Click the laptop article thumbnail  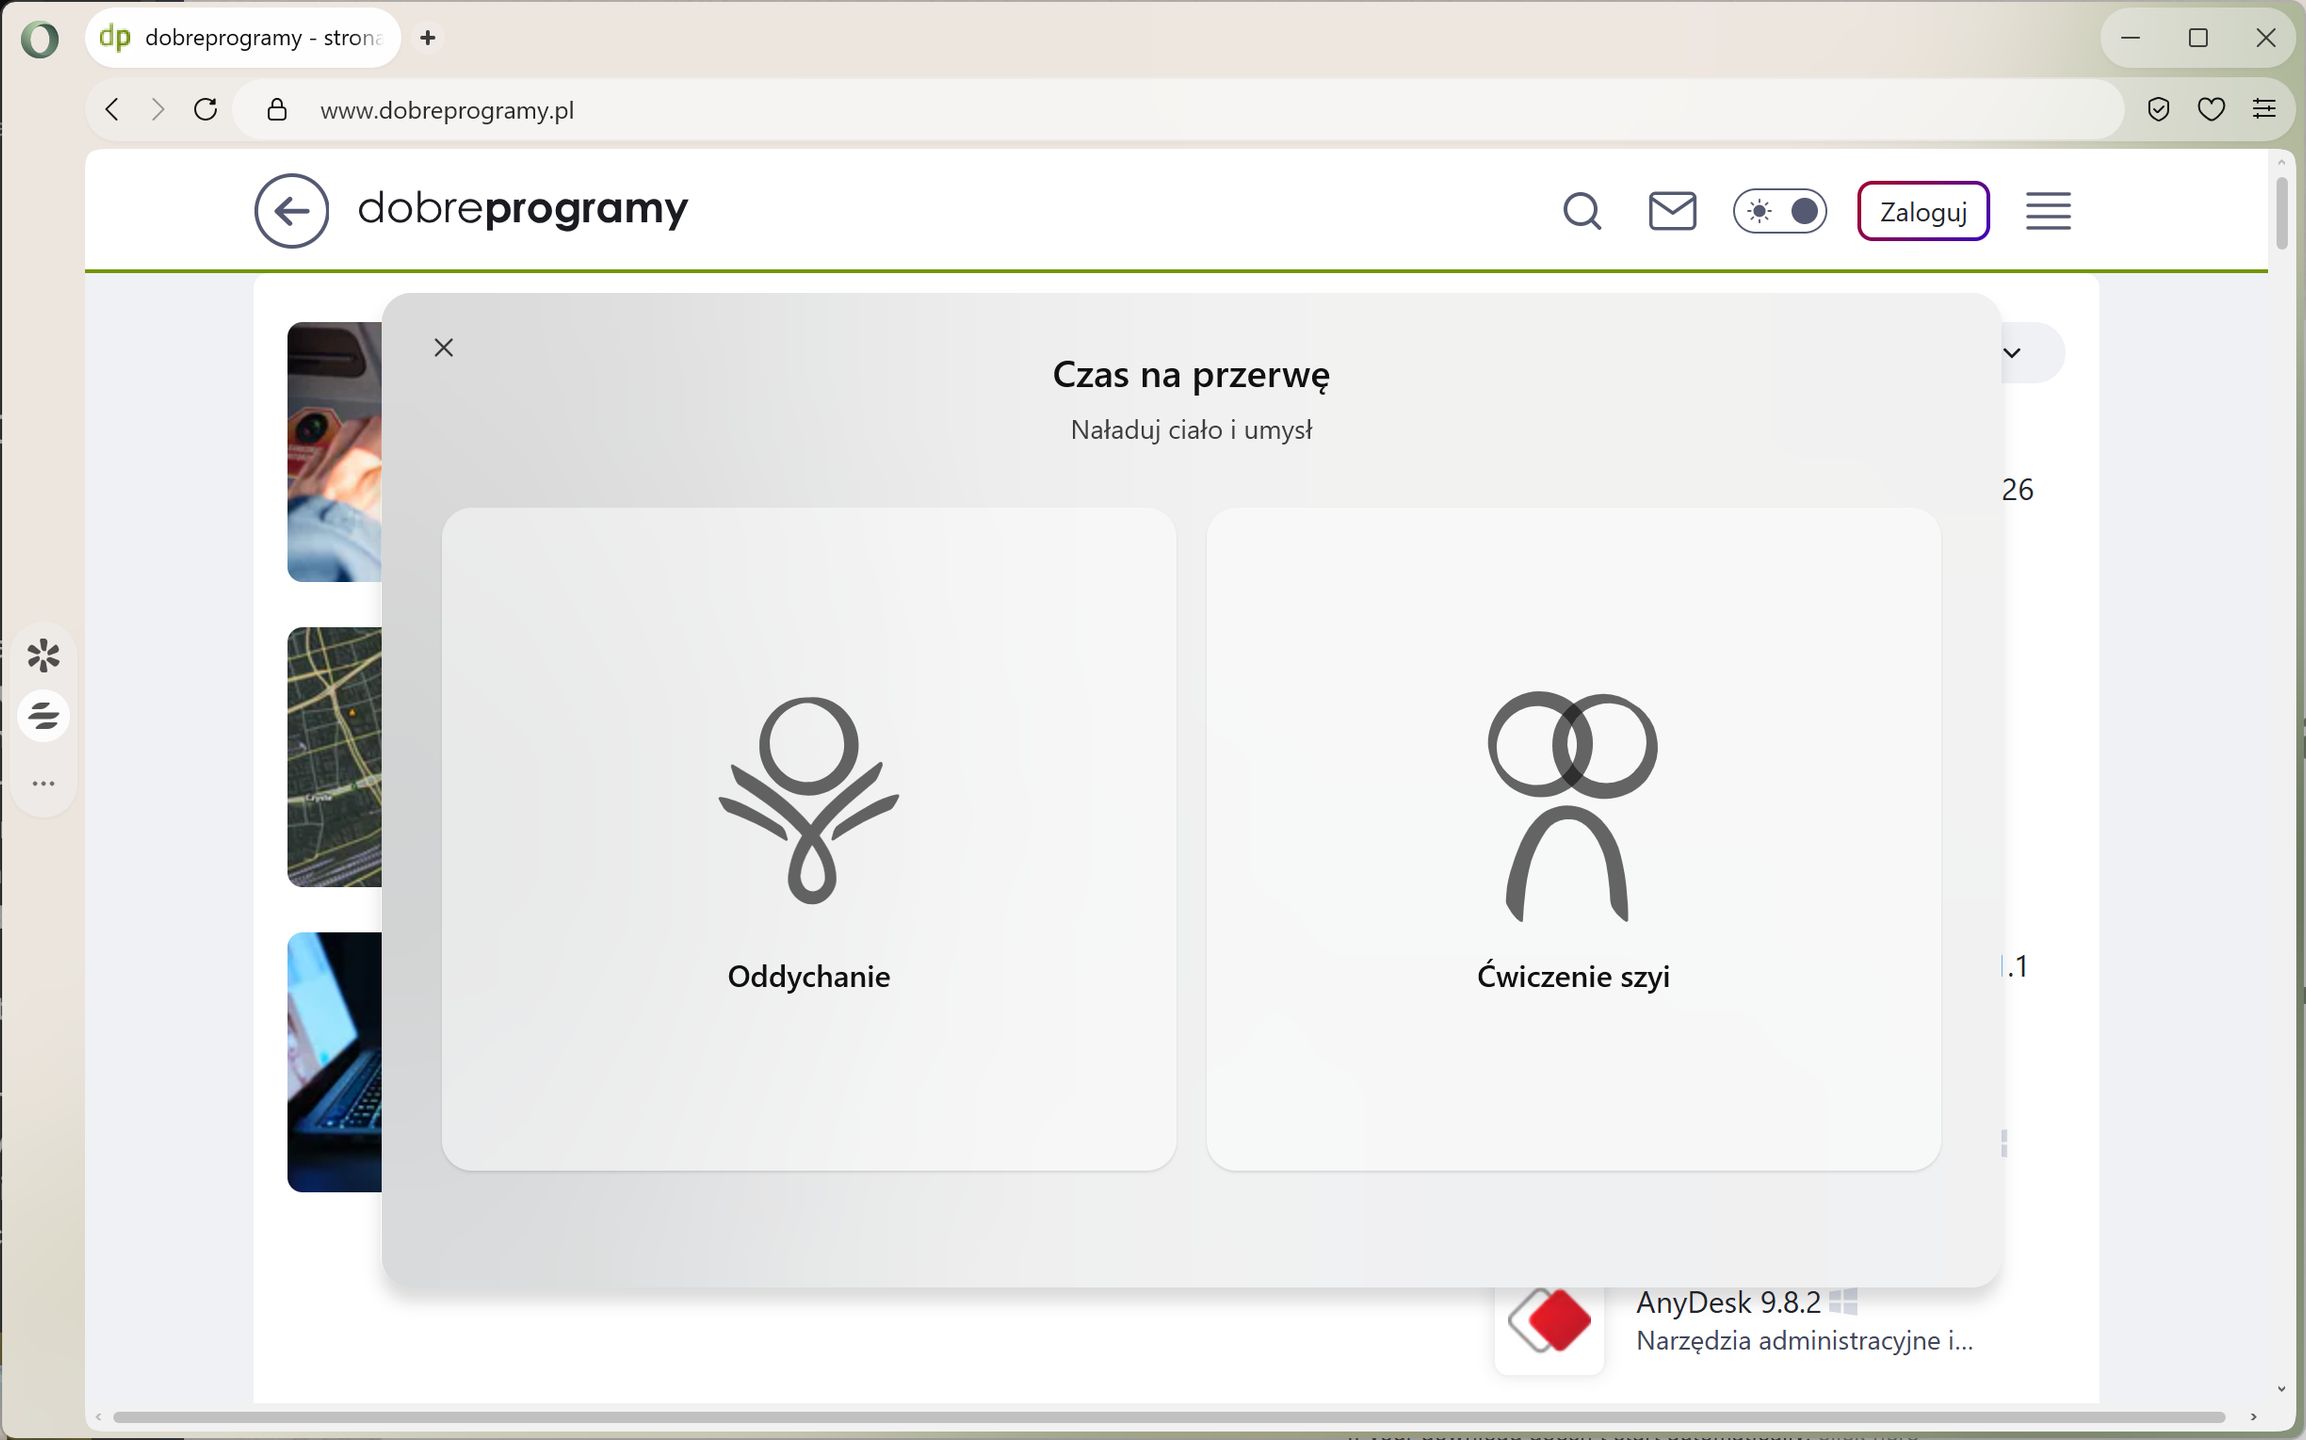click(334, 1062)
